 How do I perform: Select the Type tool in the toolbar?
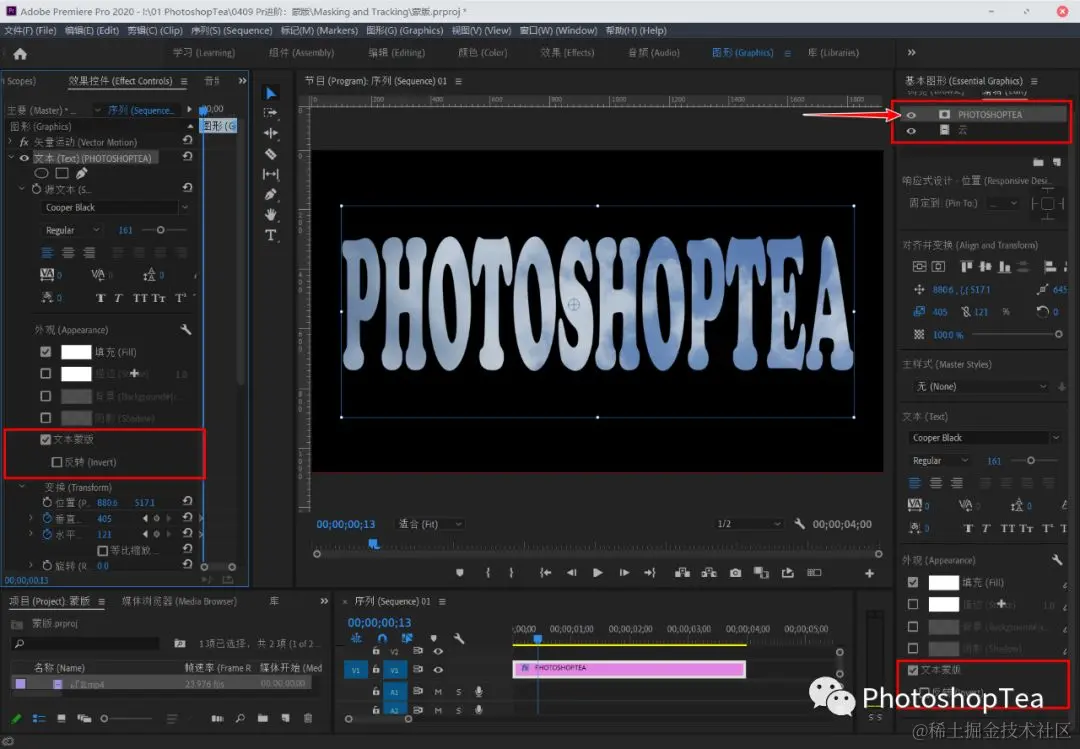pyautogui.click(x=270, y=235)
